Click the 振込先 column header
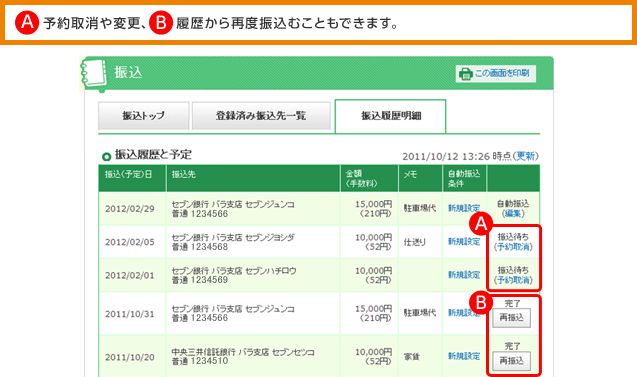This screenshot has height=377, width=637. [253, 178]
